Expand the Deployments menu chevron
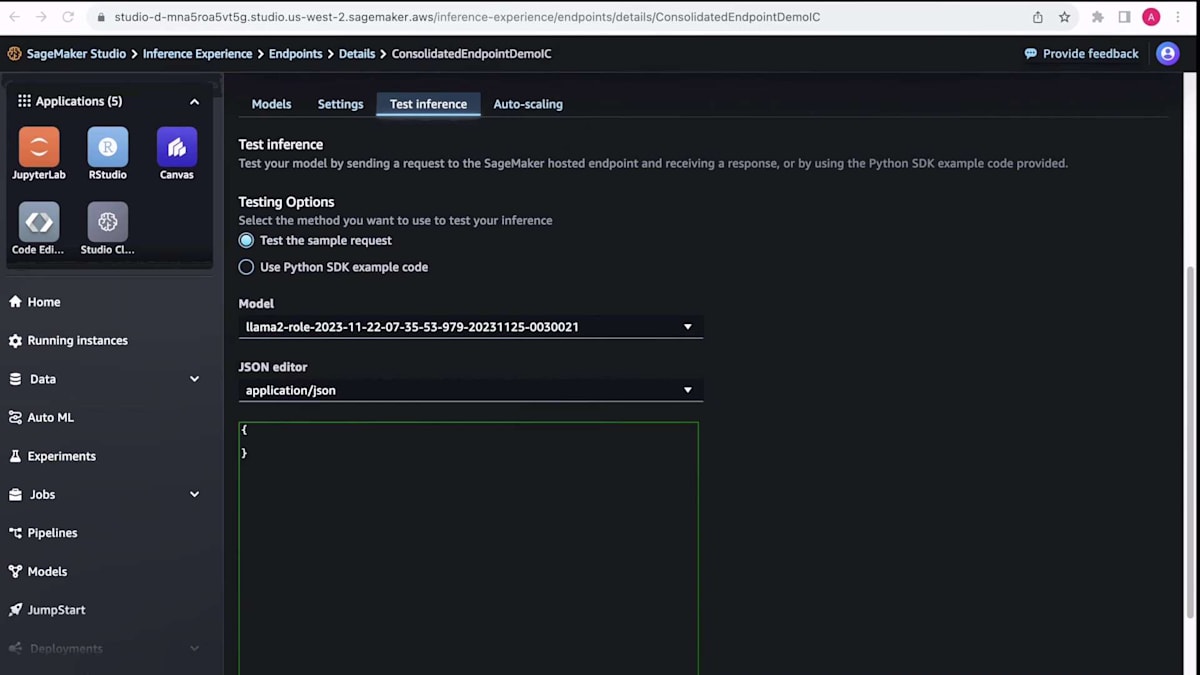The height and width of the screenshot is (675, 1200). 194,649
